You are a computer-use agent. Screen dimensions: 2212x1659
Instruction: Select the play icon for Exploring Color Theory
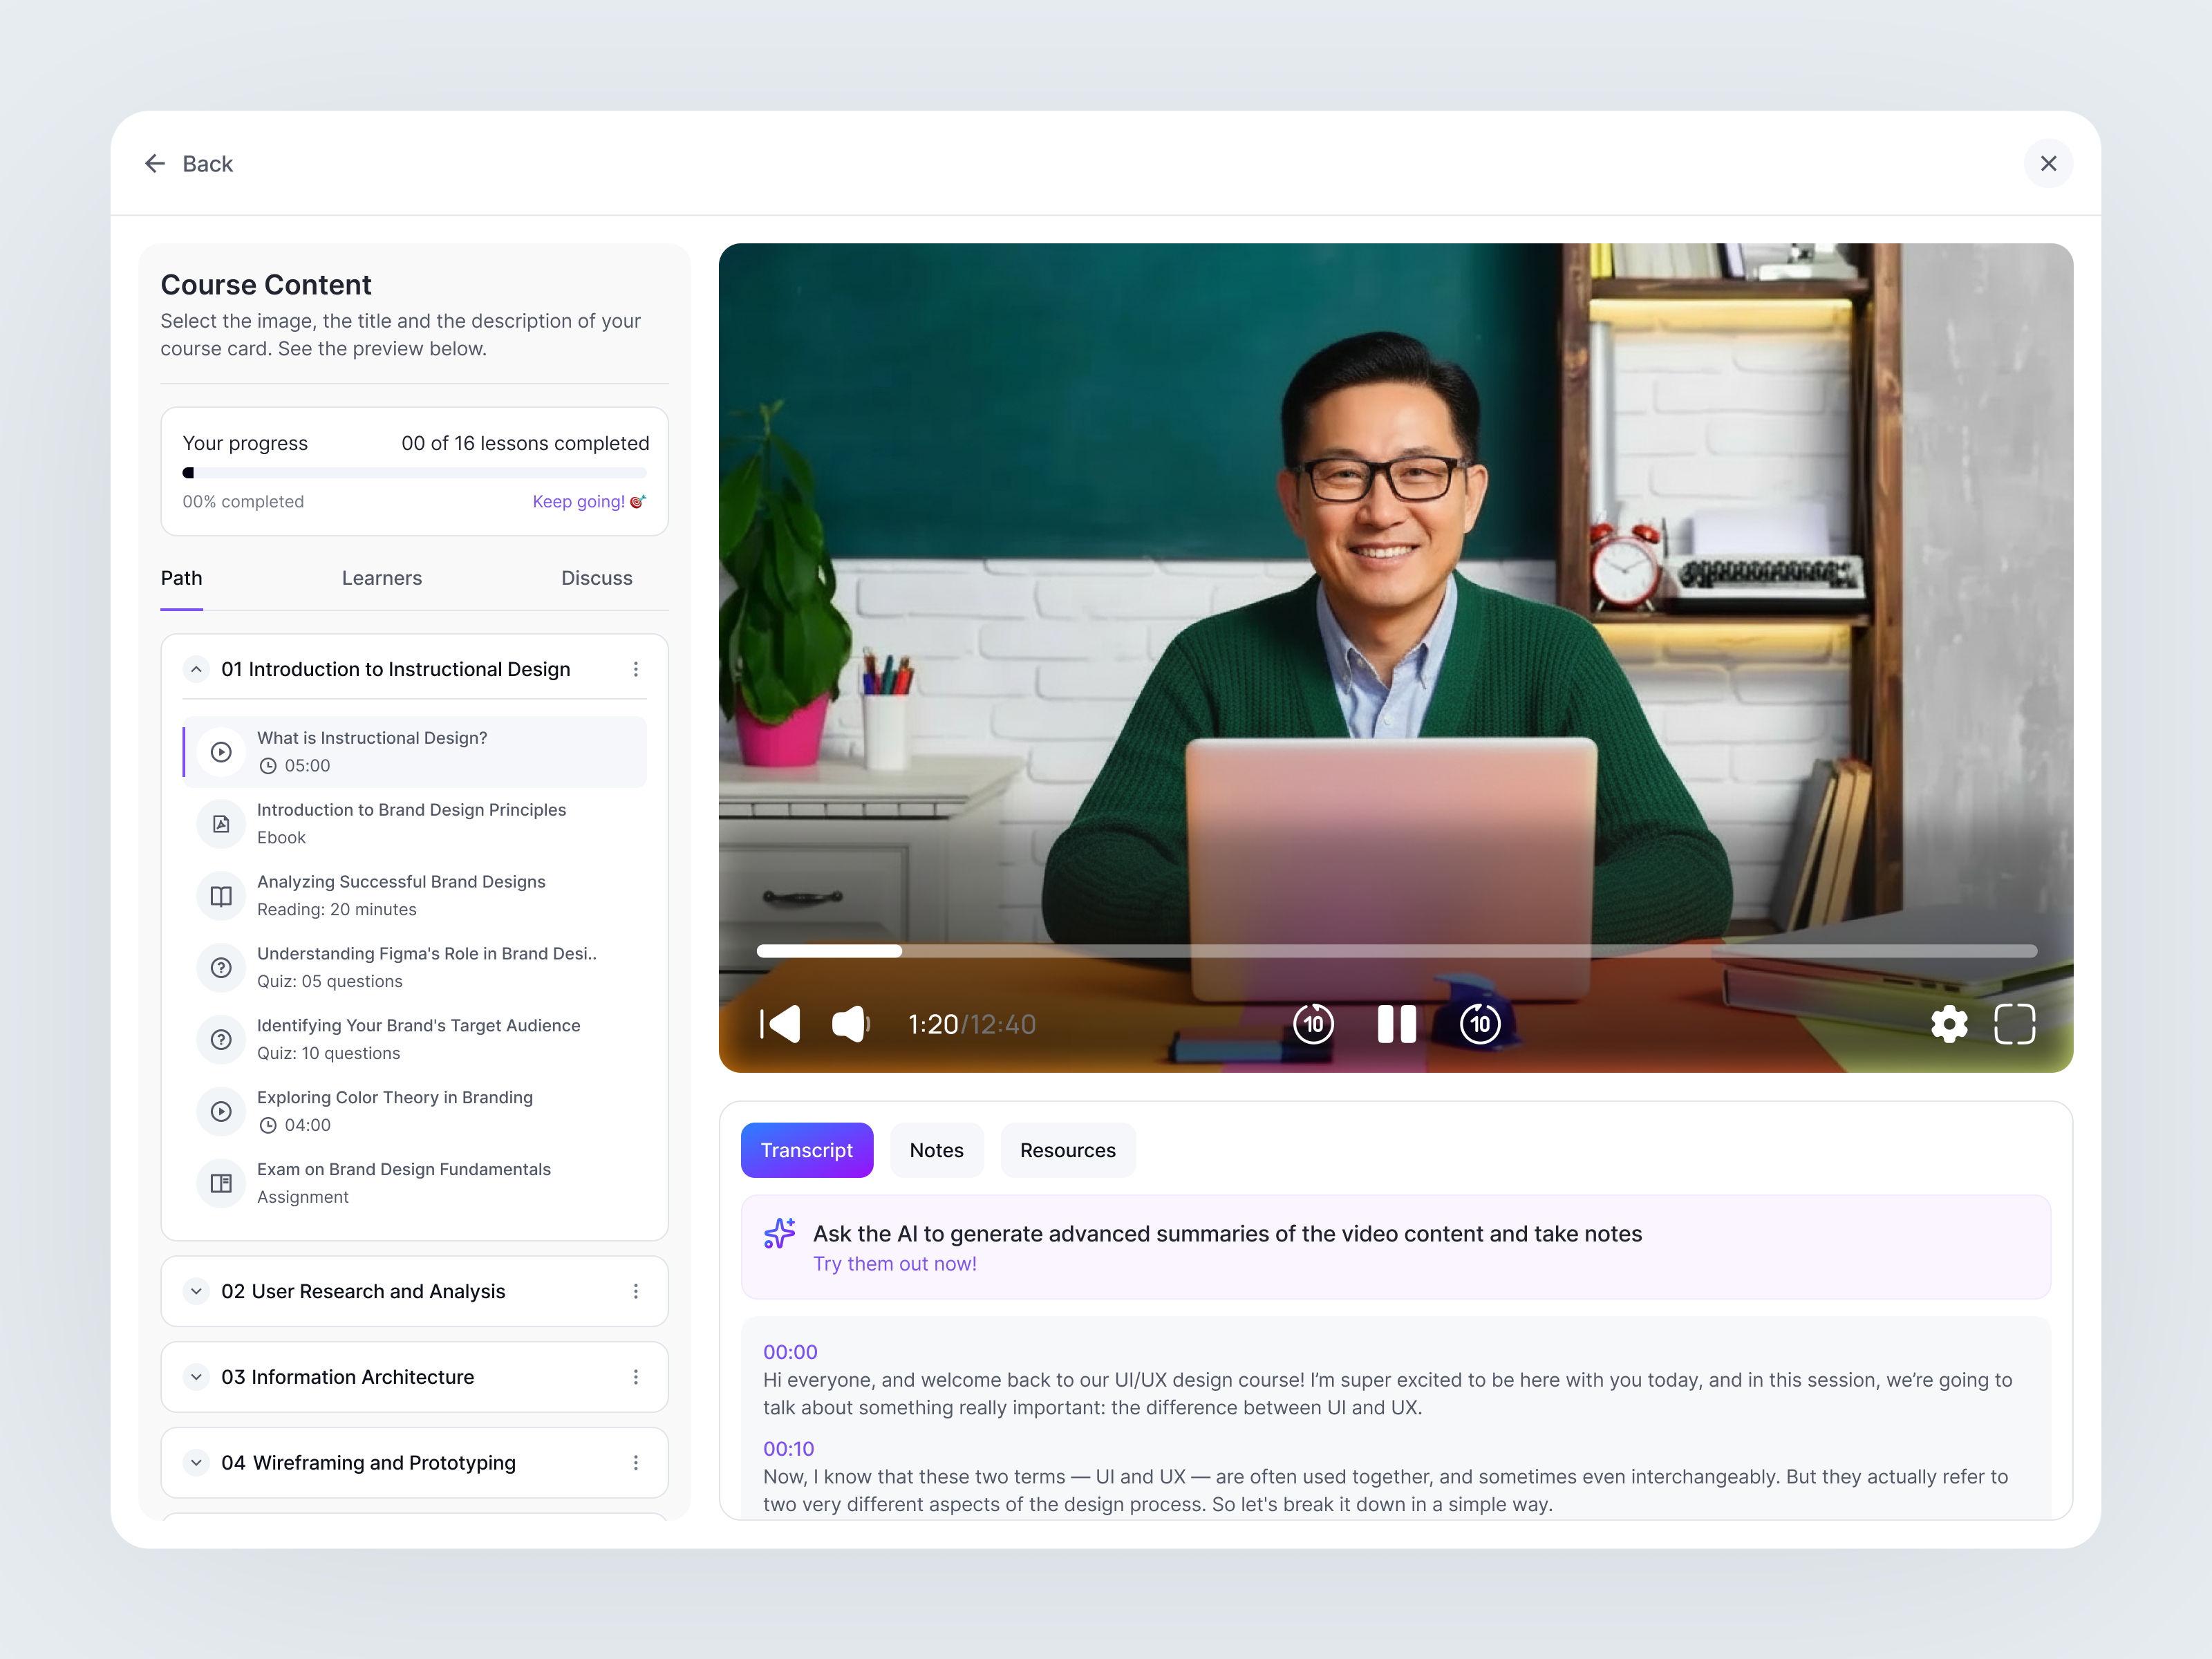(221, 1111)
